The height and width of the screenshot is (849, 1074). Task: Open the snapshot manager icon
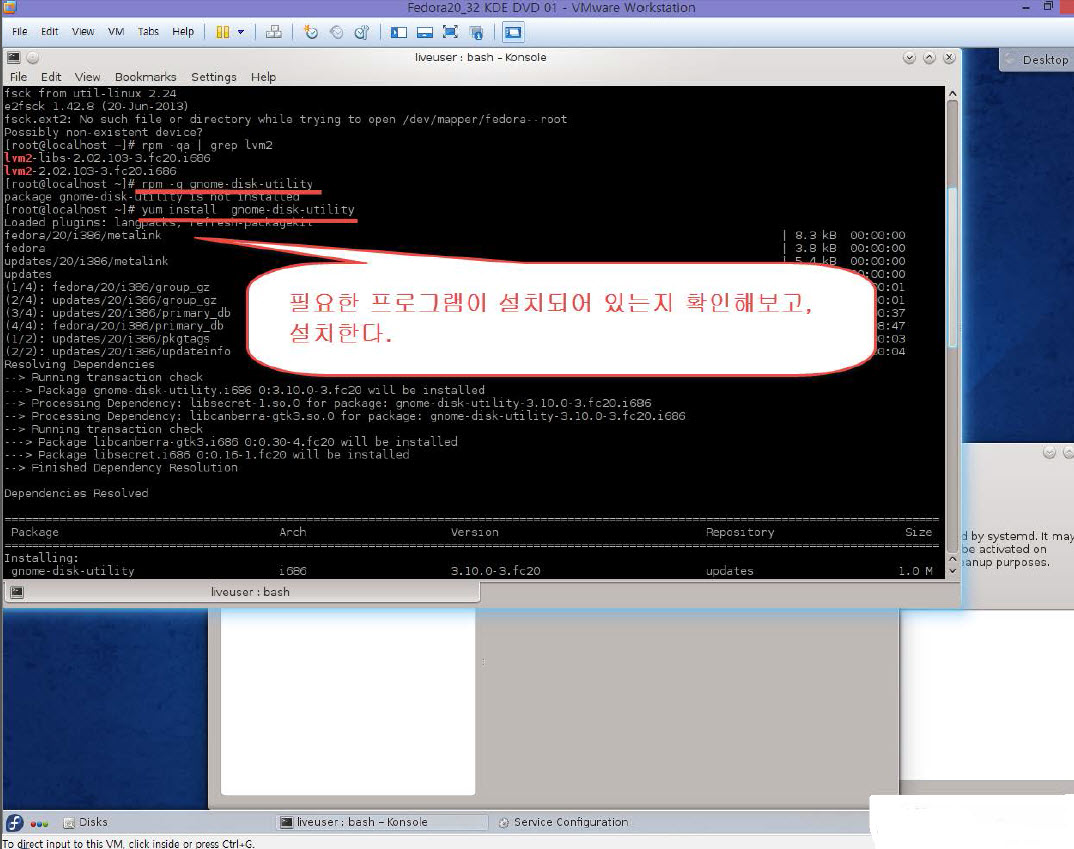pyautogui.click(x=362, y=32)
